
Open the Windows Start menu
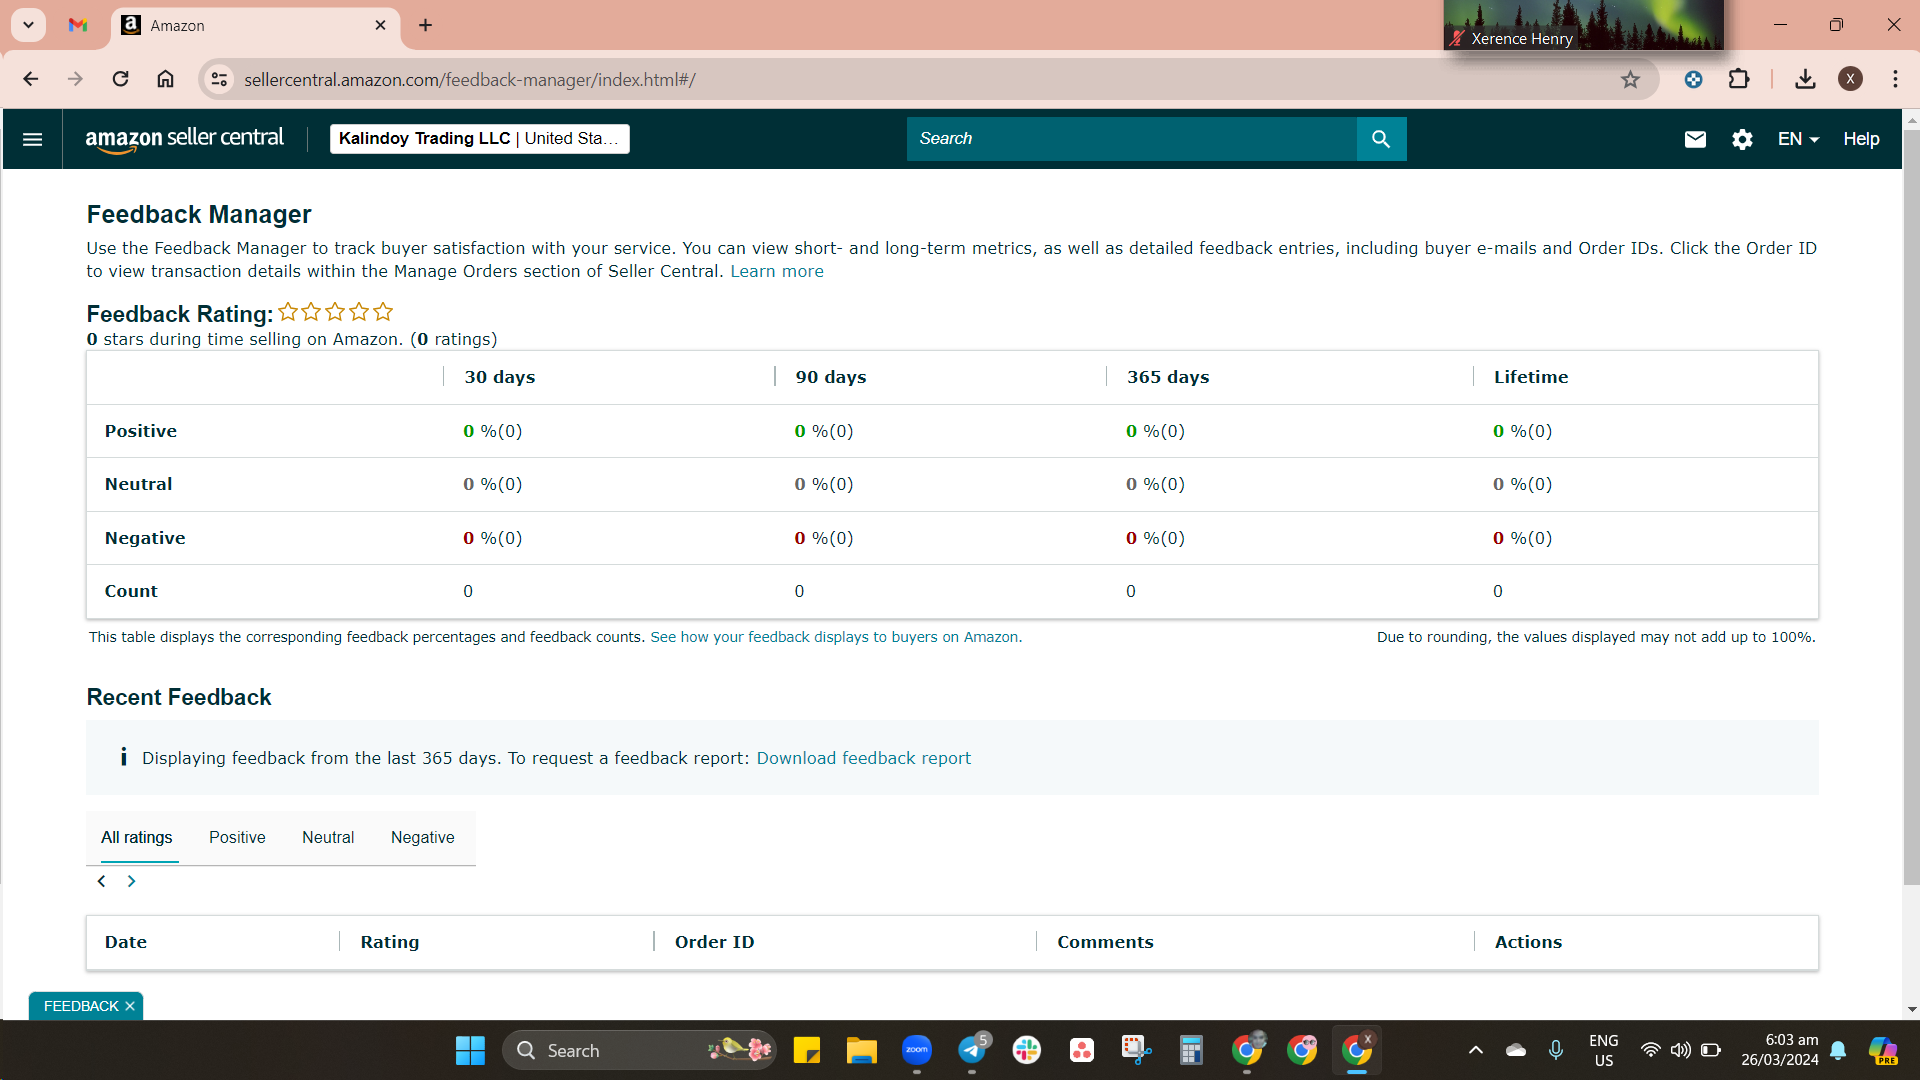tap(470, 1051)
